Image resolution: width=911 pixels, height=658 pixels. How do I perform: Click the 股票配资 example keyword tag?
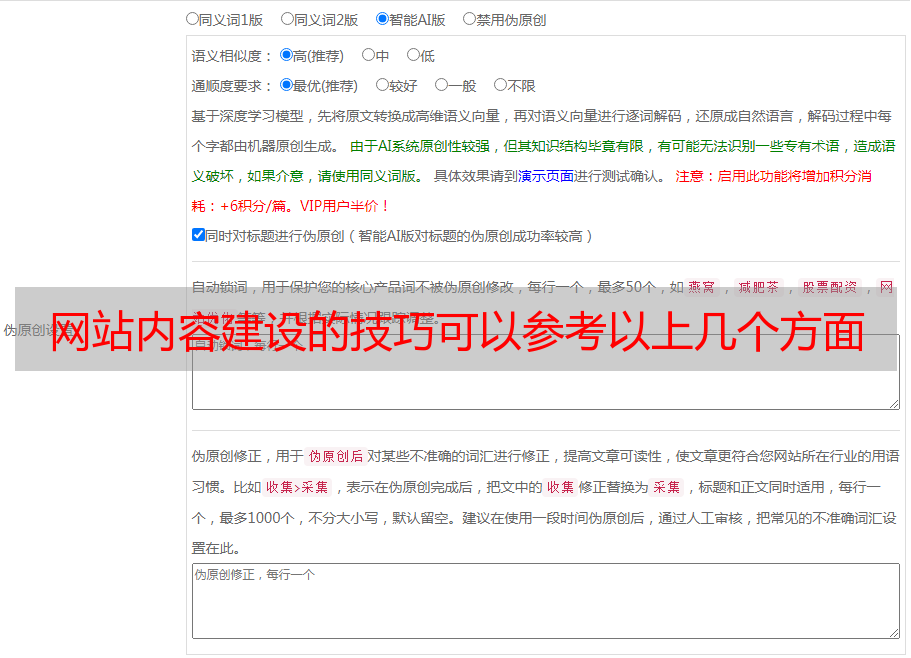coord(830,287)
